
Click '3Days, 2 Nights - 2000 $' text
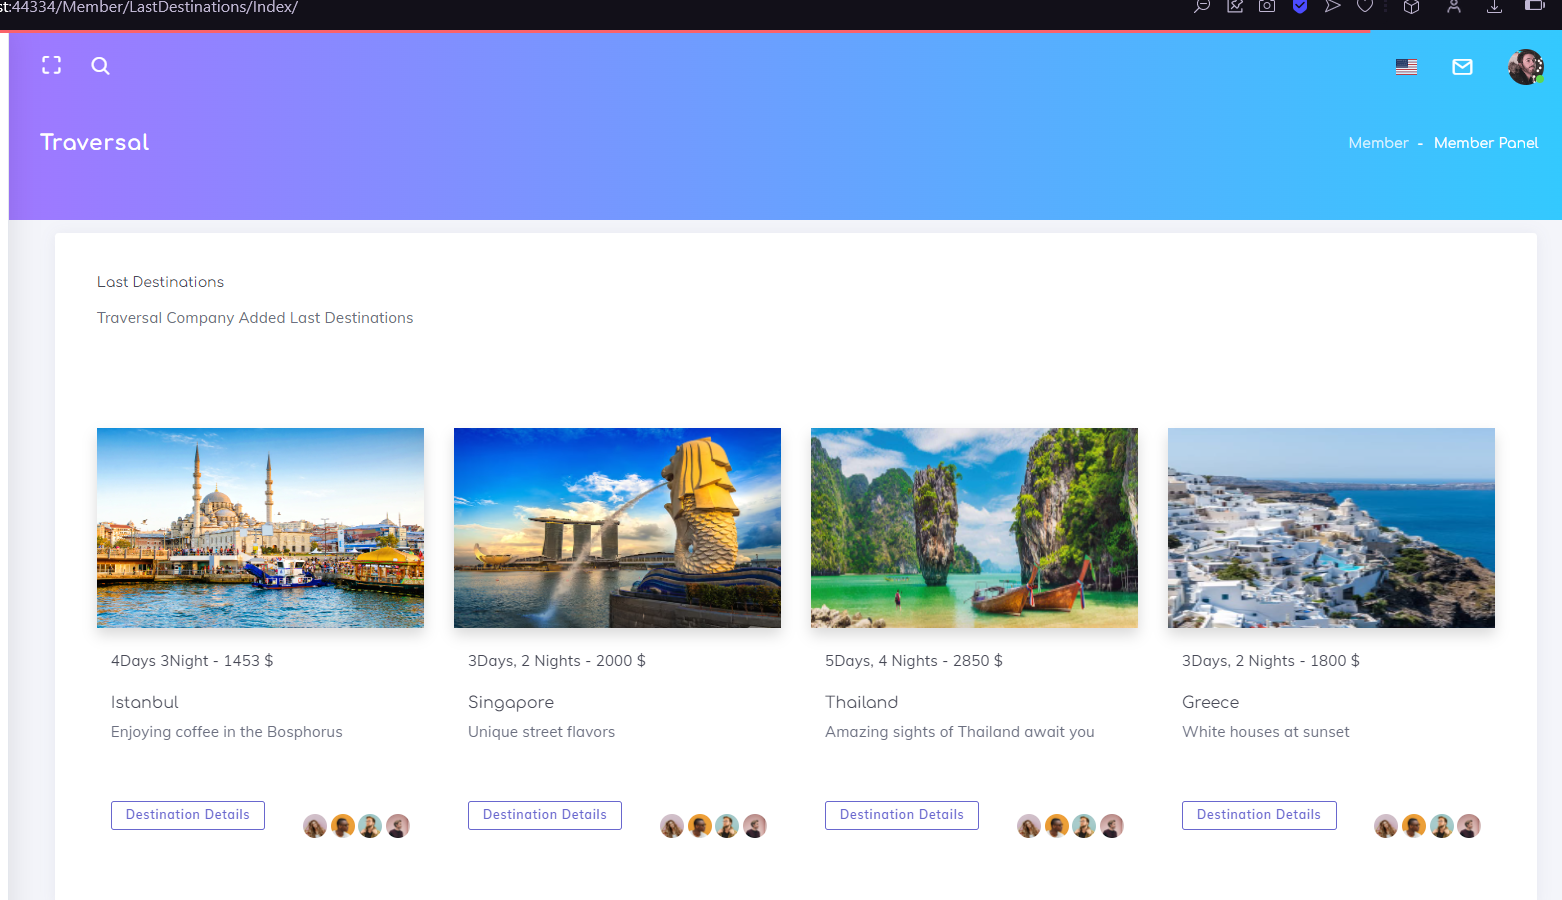tap(557, 661)
